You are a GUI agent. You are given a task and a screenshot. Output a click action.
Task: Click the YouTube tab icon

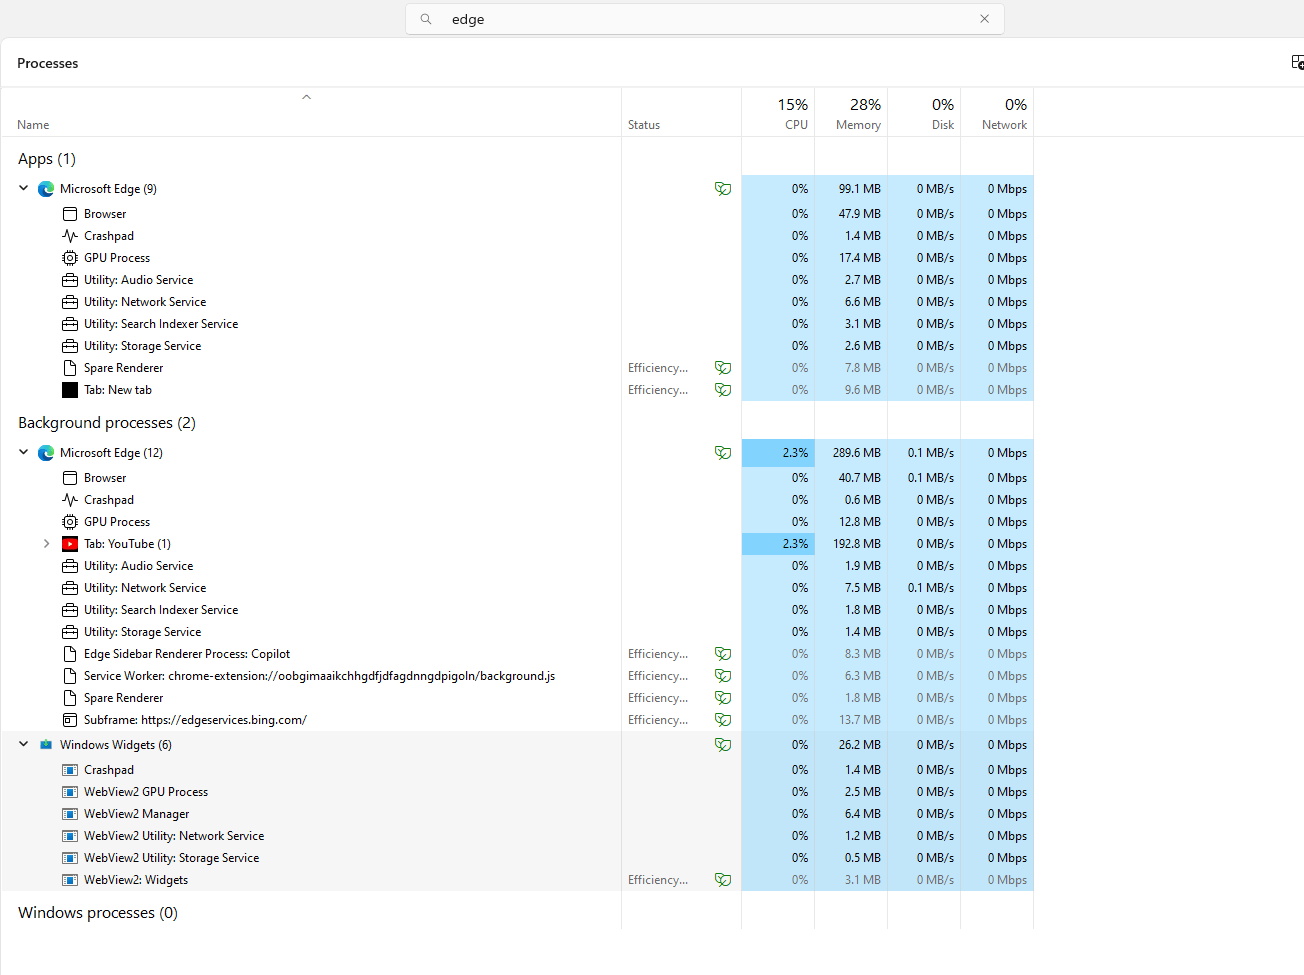[x=70, y=544]
